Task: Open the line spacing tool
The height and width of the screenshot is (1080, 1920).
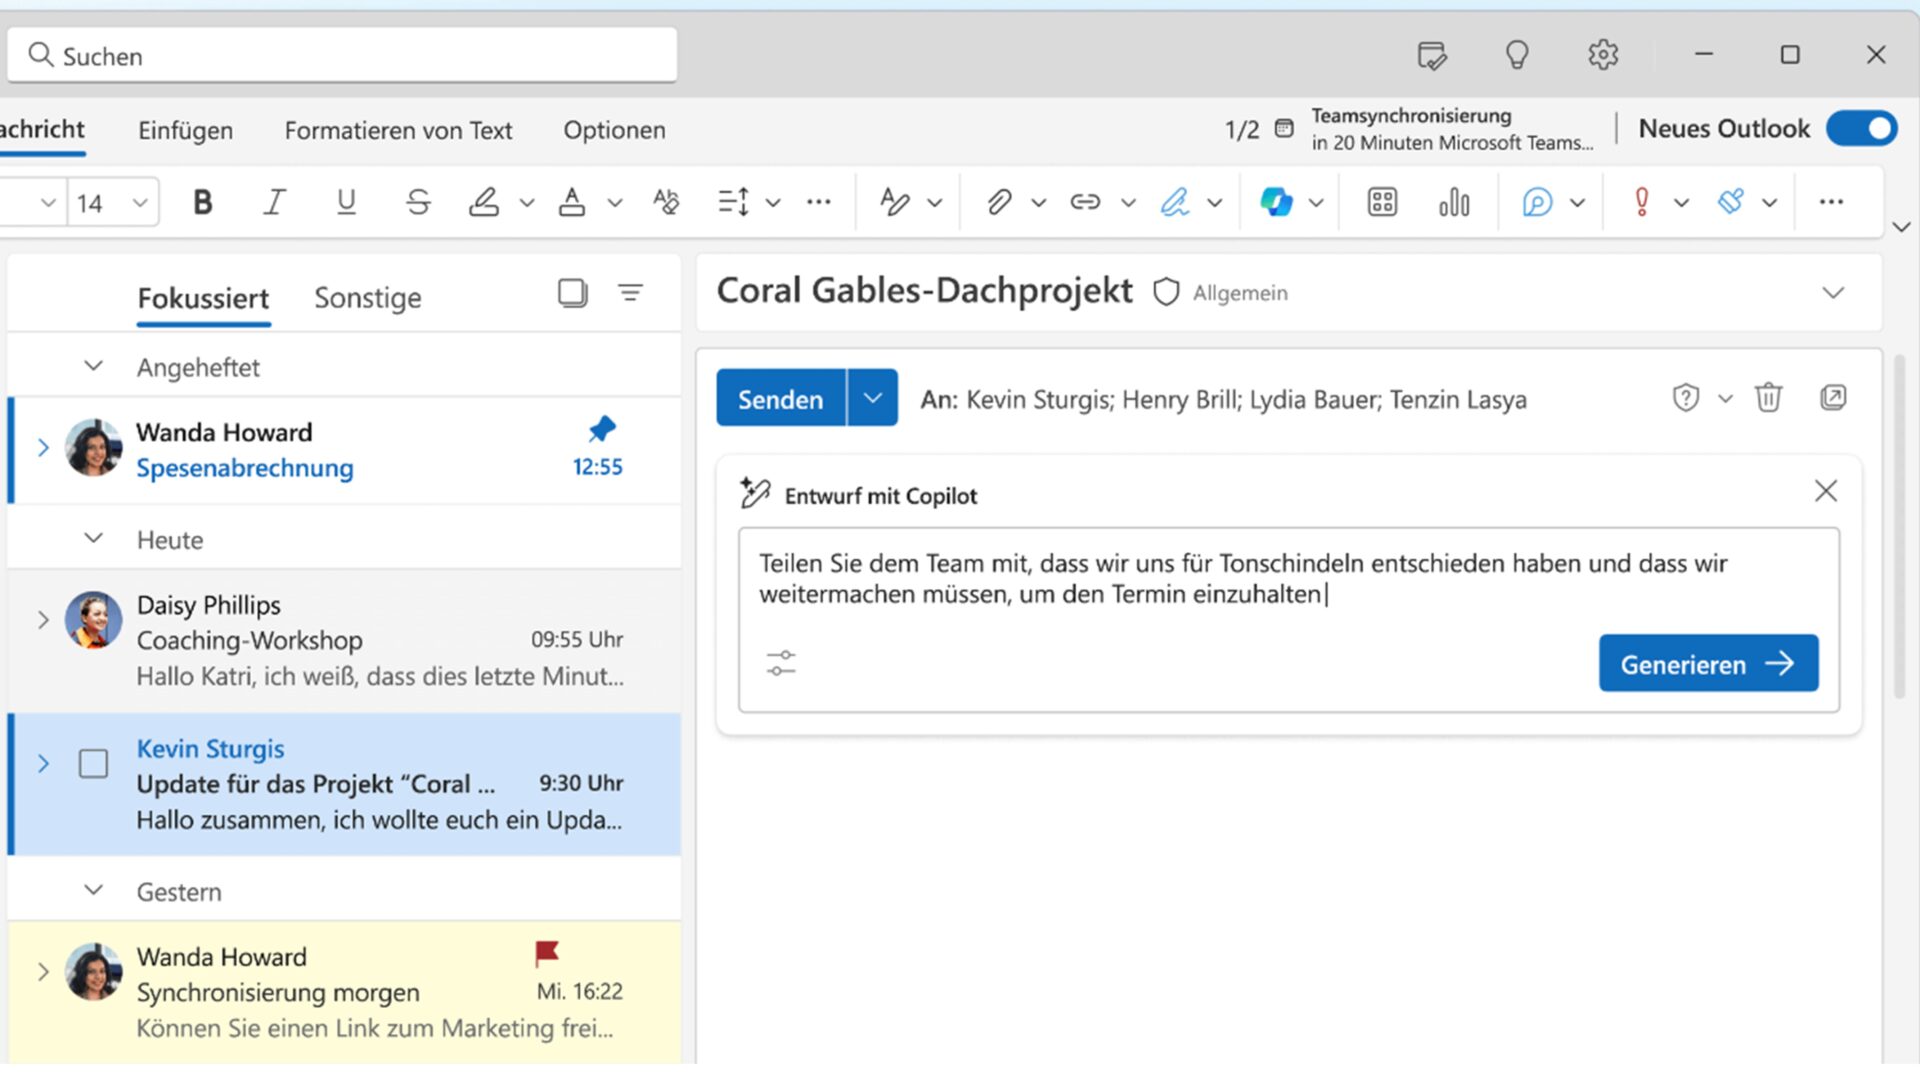Action: pos(734,203)
